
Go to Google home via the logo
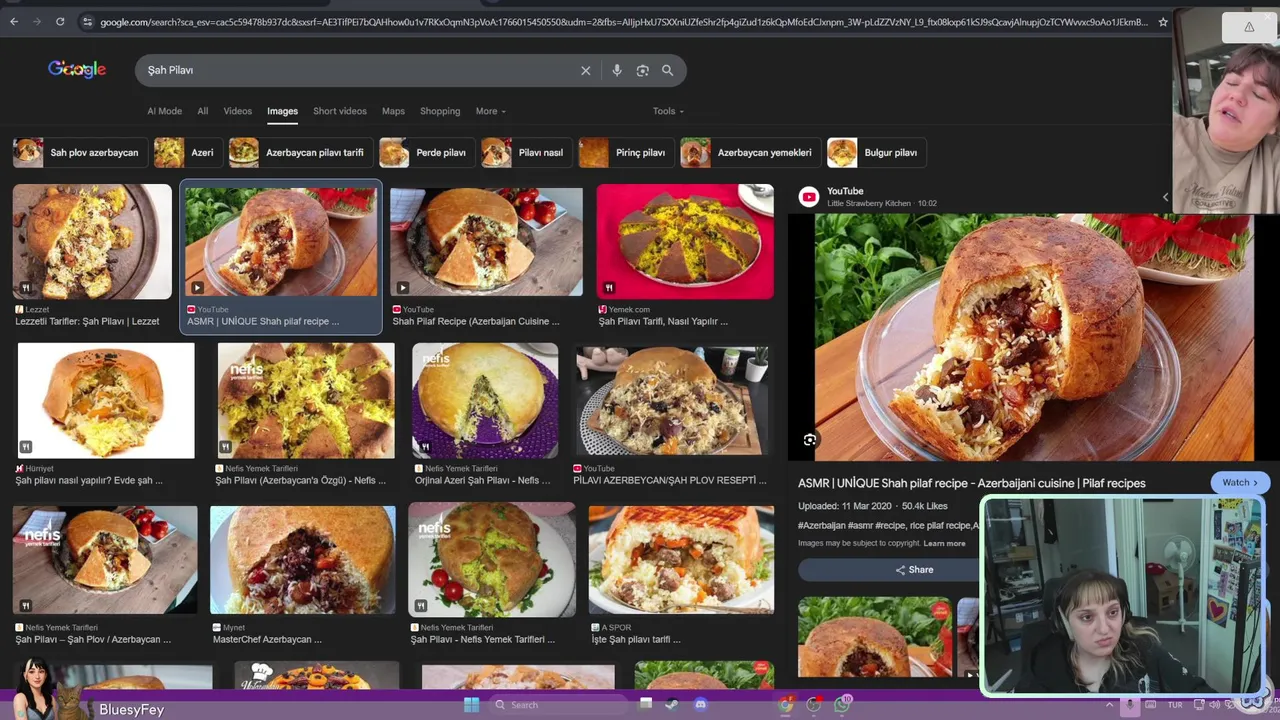pos(77,69)
